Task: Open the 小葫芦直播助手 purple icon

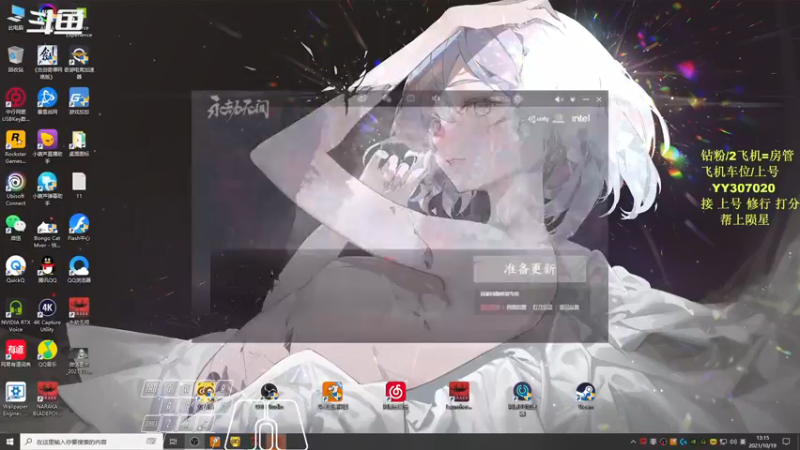Action: click(47, 146)
